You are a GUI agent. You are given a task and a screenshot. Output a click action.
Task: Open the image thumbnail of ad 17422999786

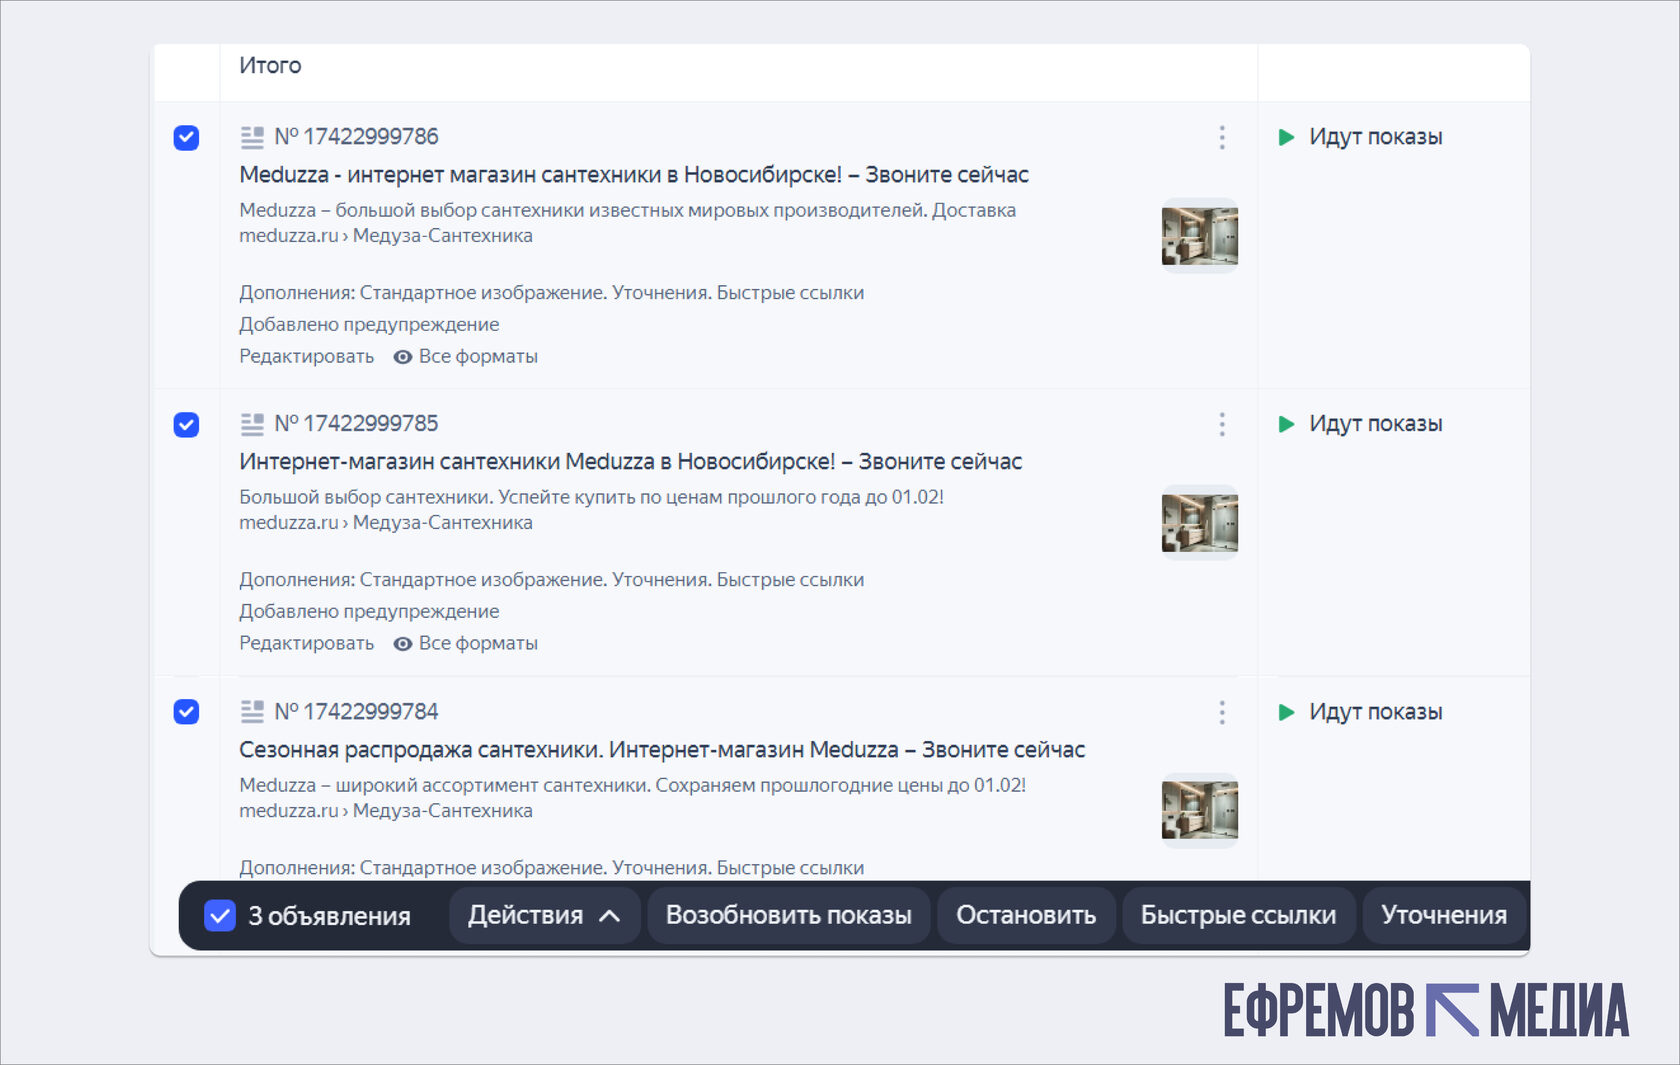pyautogui.click(x=1200, y=236)
